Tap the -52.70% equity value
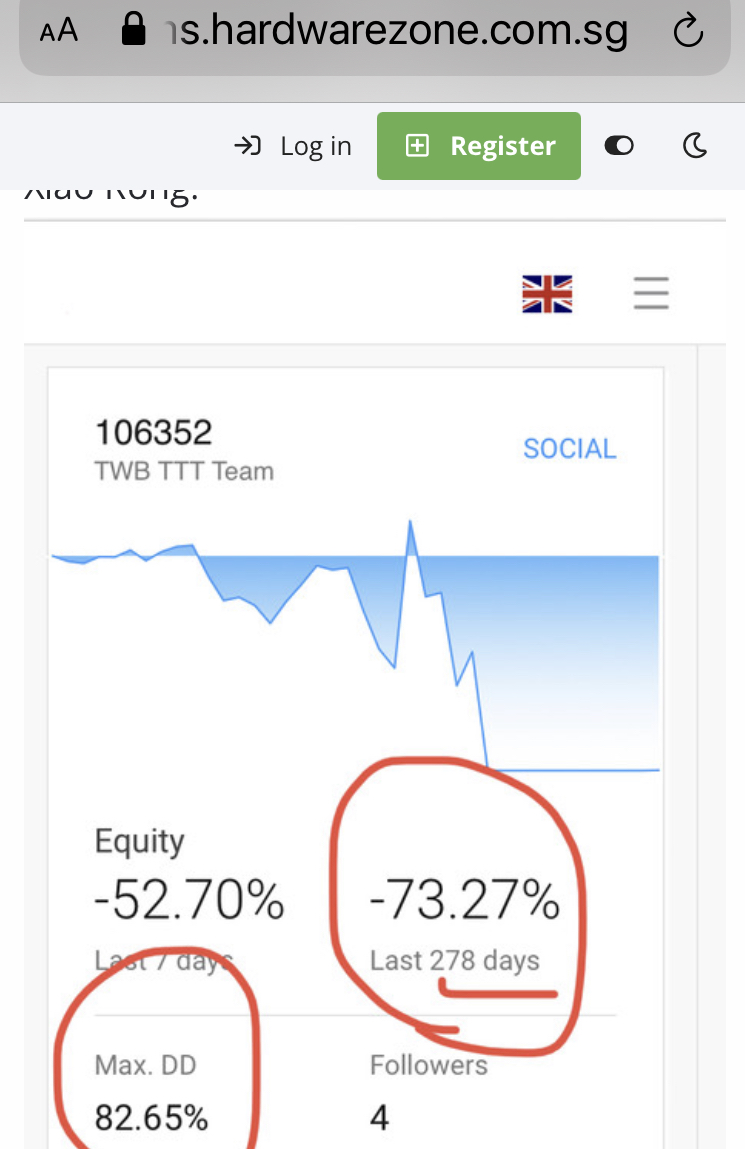This screenshot has width=745, height=1149. coord(189,900)
